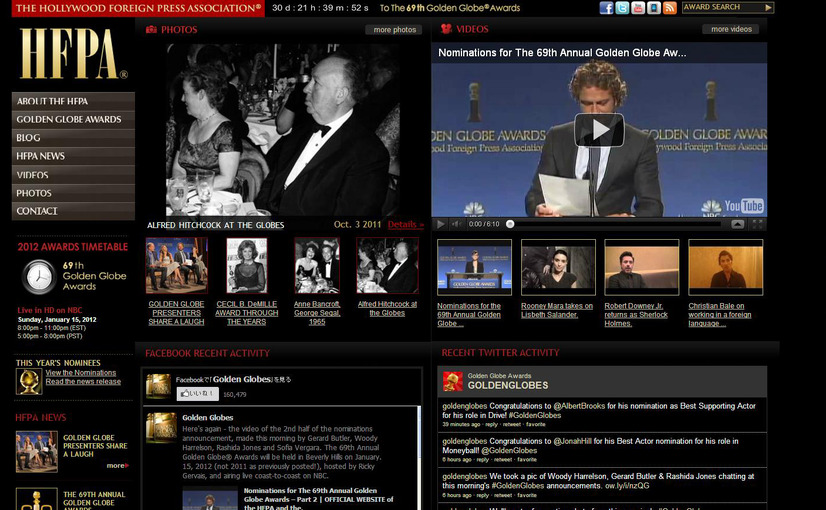
Task: Select Robert Downey Jr. video thumbnail
Action: [642, 267]
